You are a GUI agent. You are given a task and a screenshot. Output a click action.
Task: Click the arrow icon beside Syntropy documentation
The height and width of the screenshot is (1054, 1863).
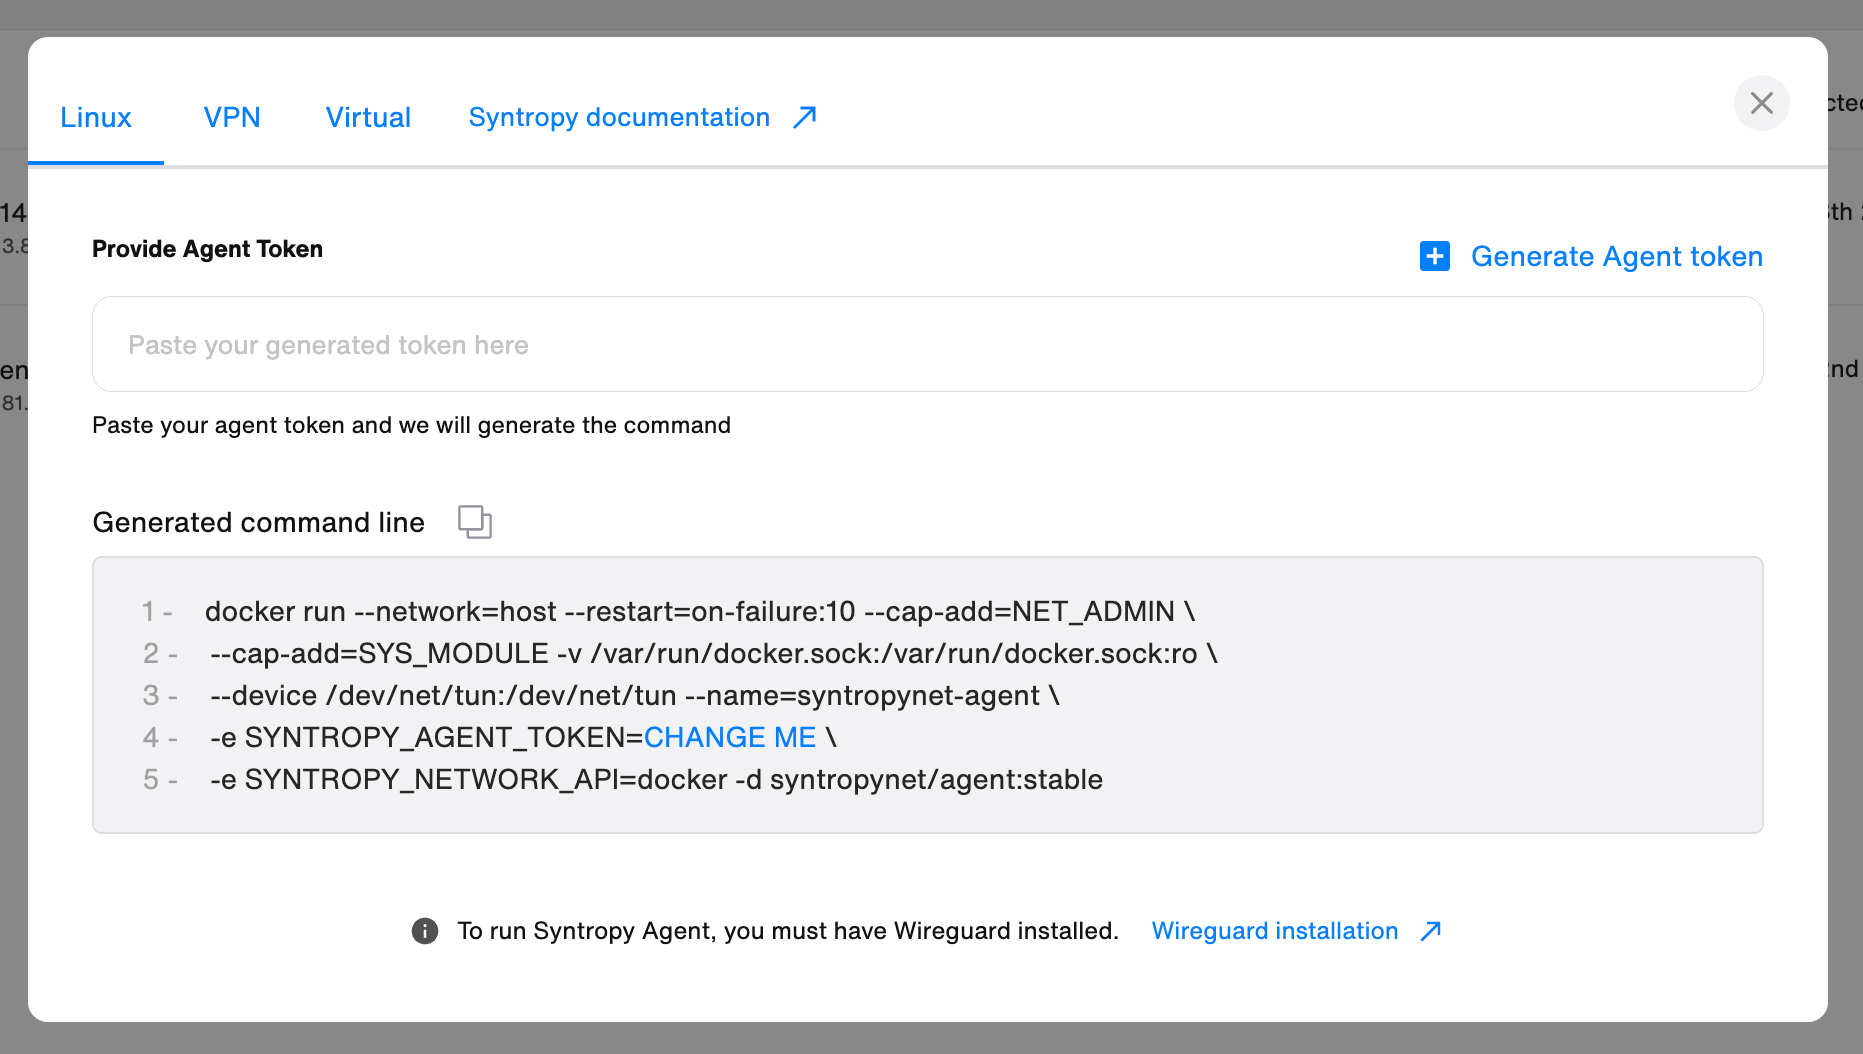click(805, 118)
